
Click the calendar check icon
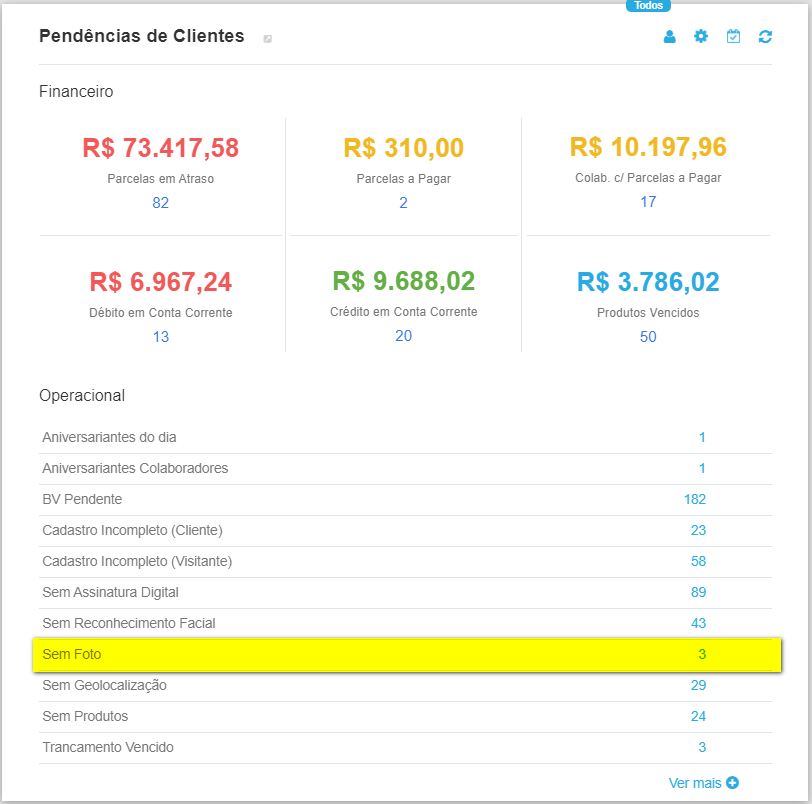[733, 37]
